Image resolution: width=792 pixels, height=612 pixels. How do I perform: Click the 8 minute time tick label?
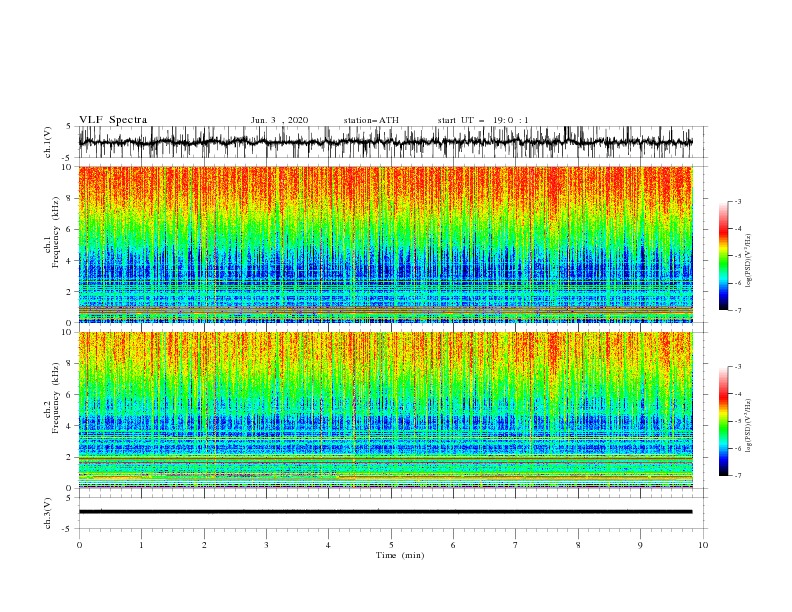(x=578, y=545)
